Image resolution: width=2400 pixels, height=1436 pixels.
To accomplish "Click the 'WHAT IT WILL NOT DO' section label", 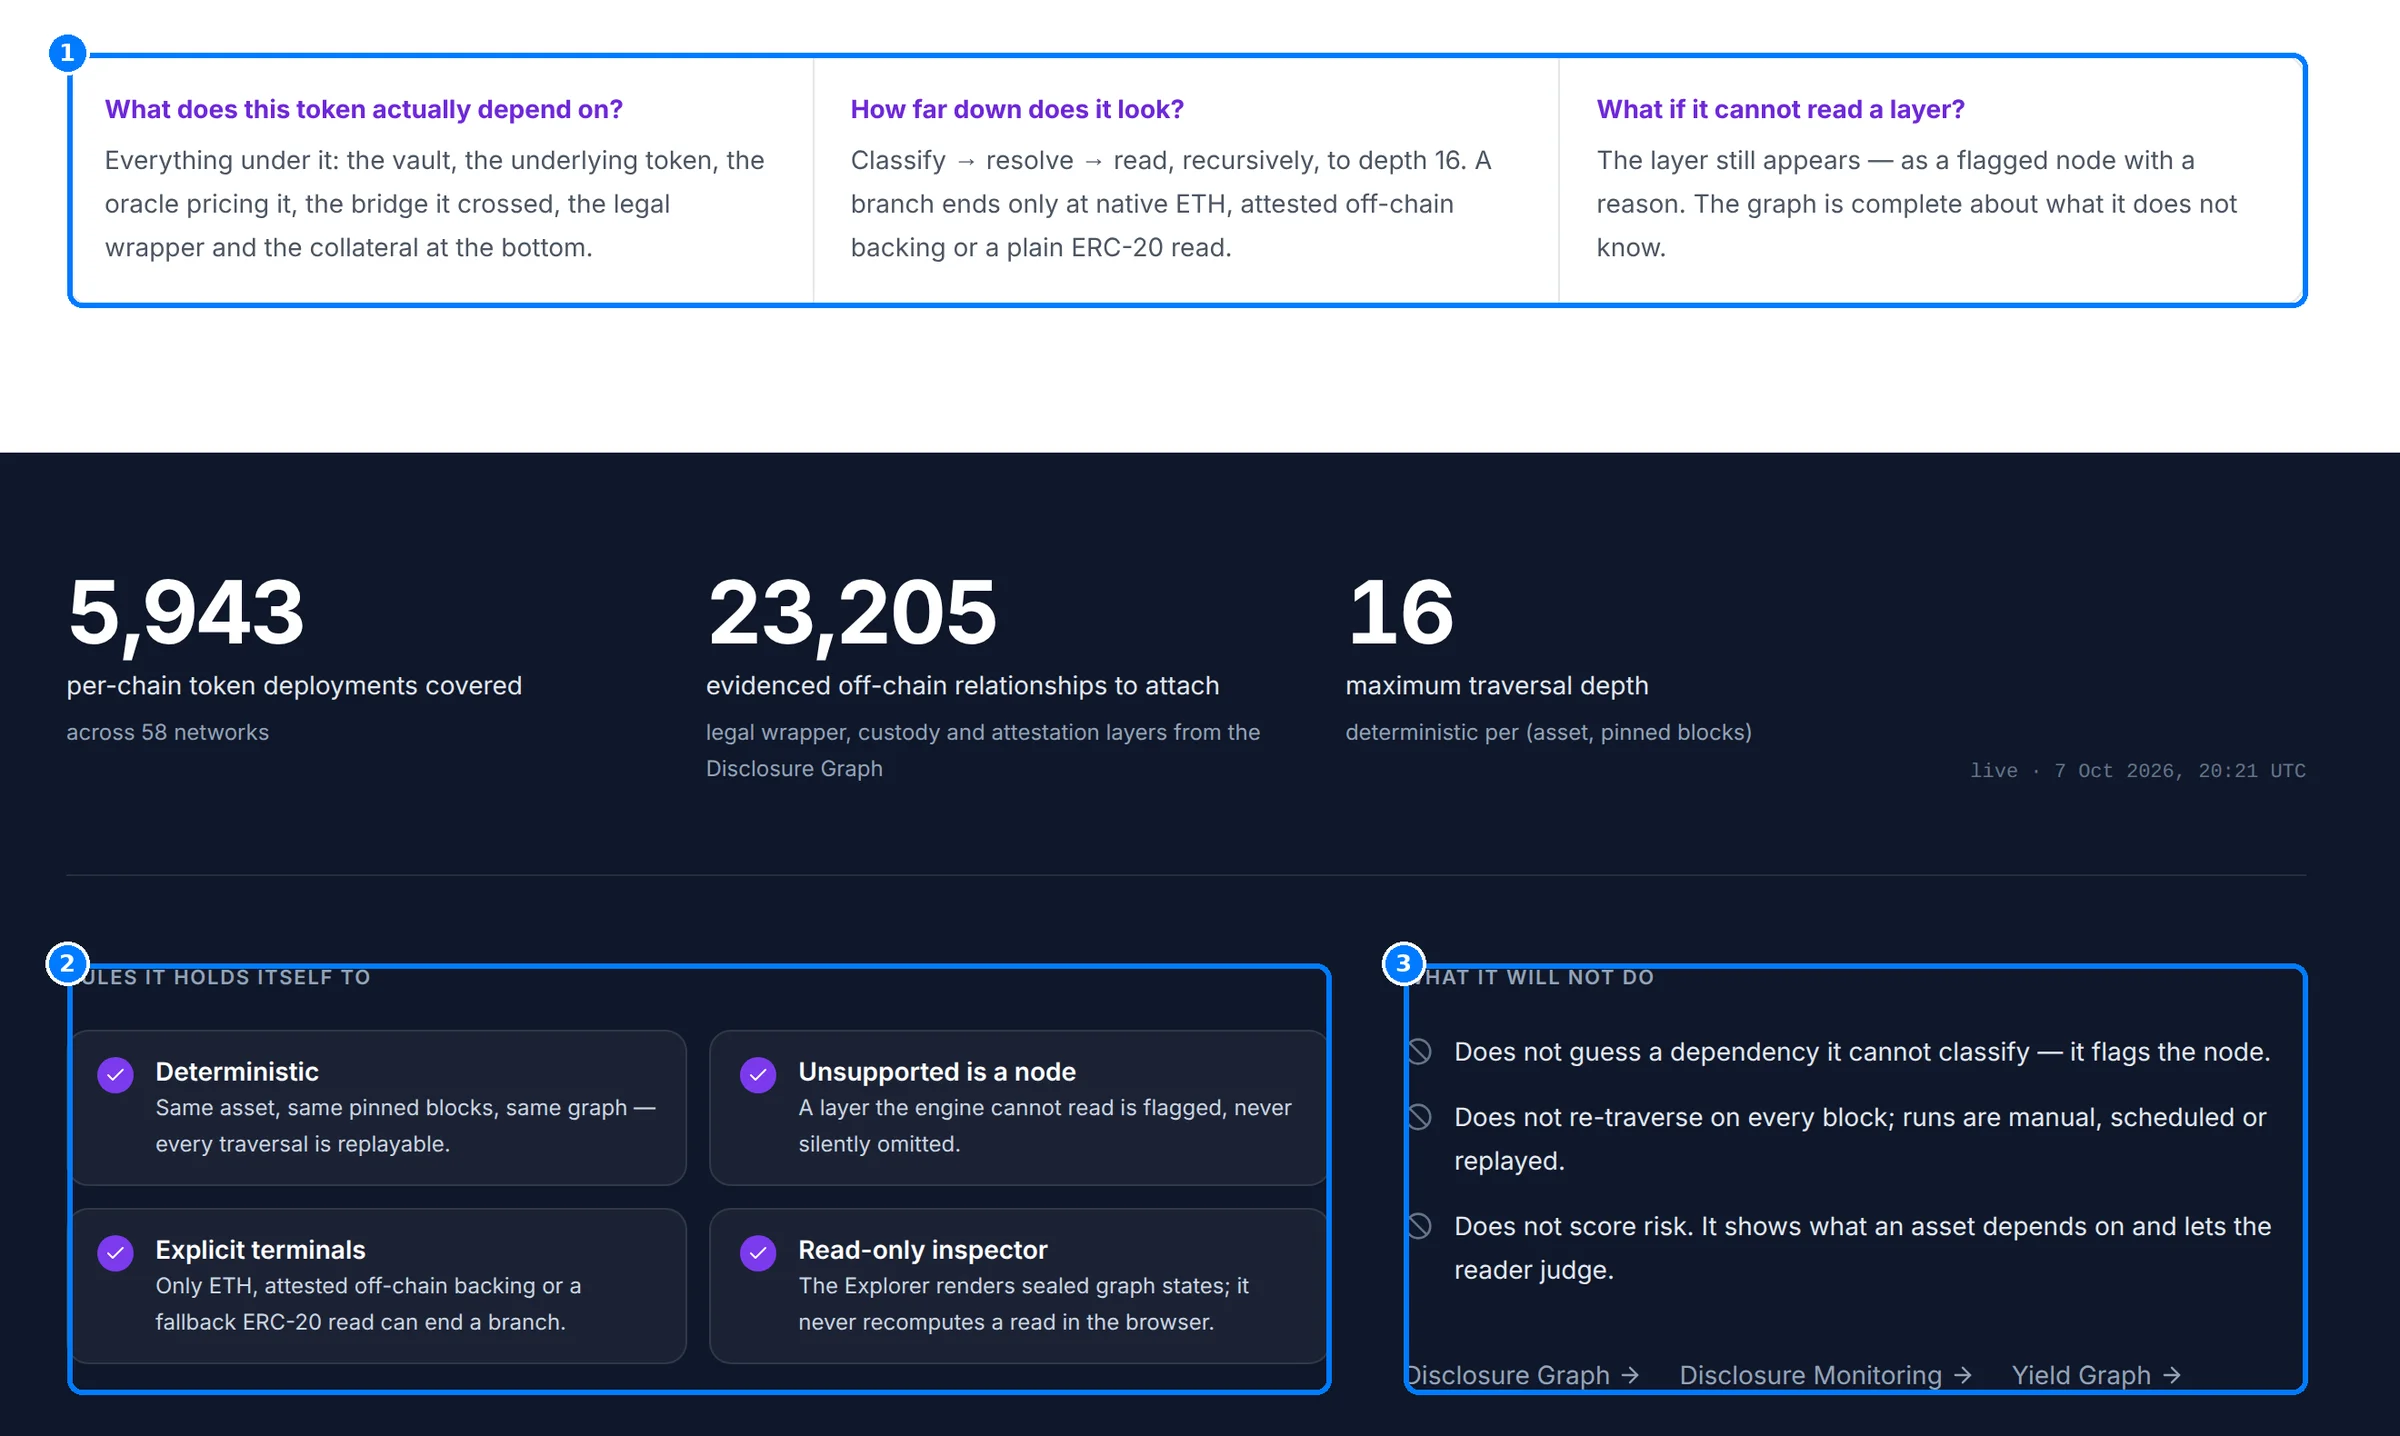I will [1530, 977].
